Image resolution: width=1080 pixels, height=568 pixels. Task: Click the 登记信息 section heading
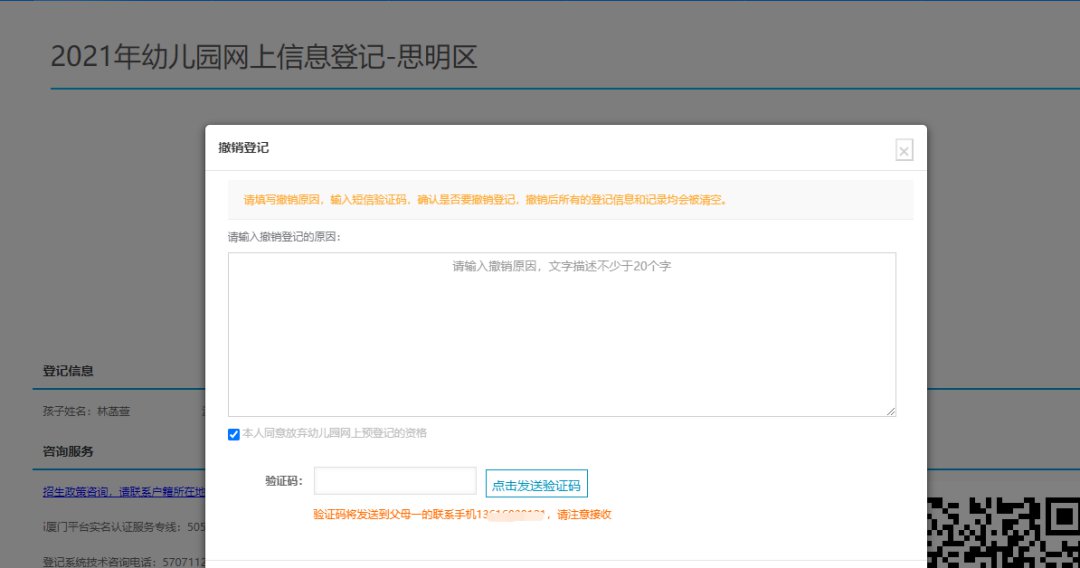click(68, 371)
